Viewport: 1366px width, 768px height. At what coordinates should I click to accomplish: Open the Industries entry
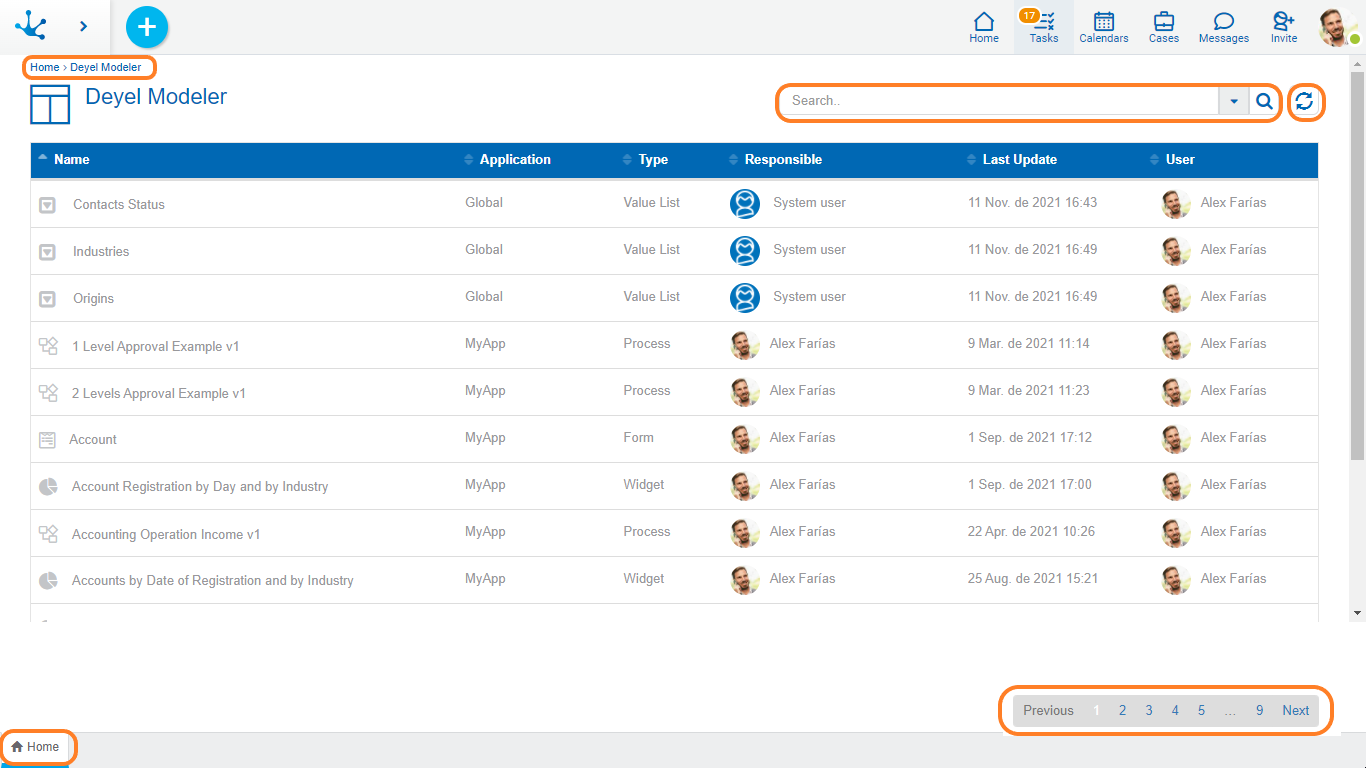(101, 252)
